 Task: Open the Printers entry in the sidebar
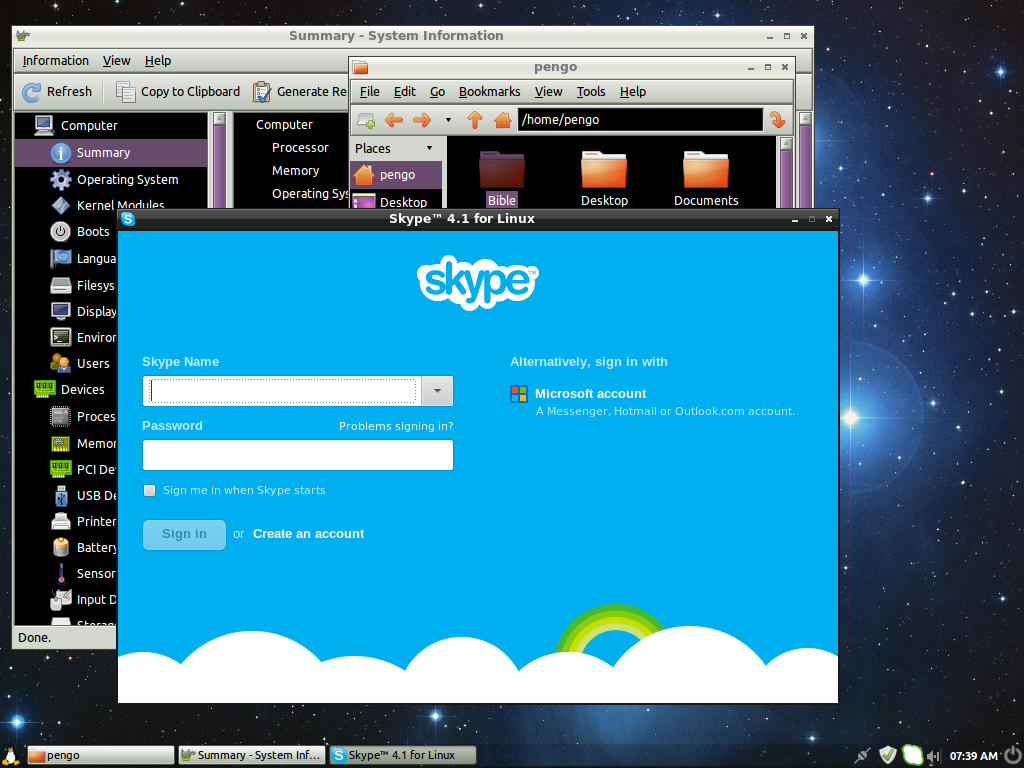tap(83, 522)
